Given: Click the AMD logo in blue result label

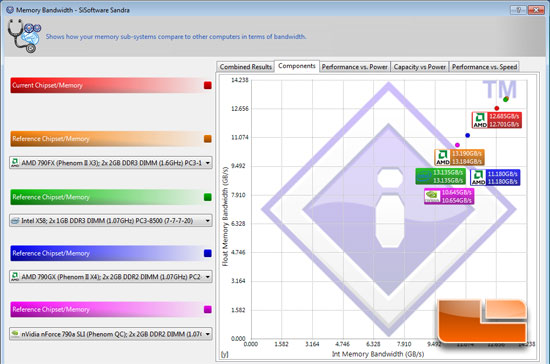Looking at the screenshot, I should click(x=478, y=177).
